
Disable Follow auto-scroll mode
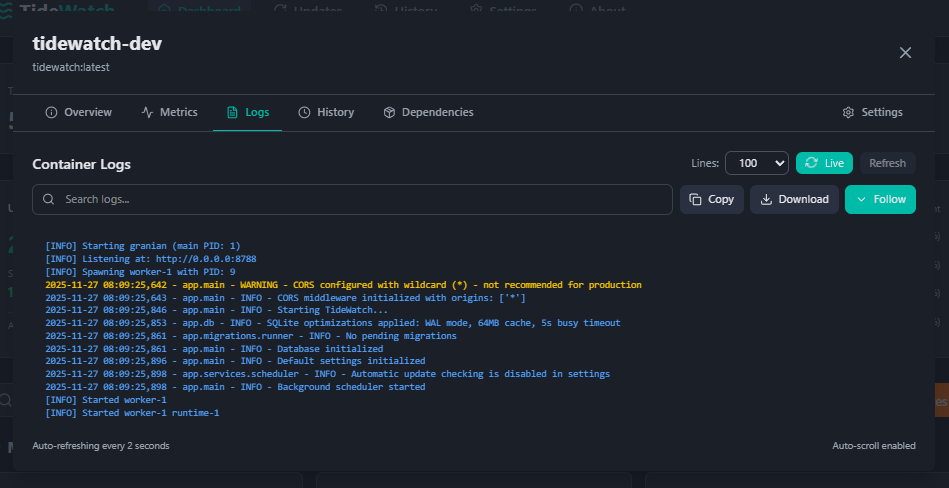tap(880, 199)
